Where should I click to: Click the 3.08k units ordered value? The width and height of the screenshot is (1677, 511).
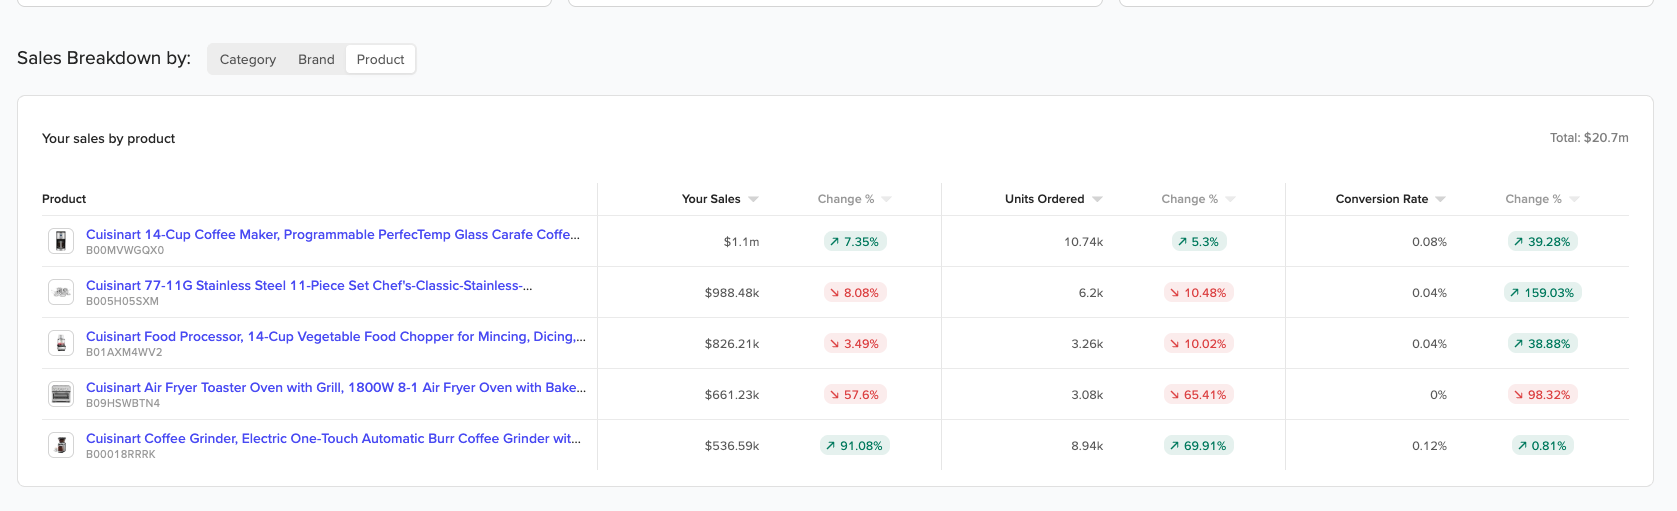click(x=1087, y=395)
